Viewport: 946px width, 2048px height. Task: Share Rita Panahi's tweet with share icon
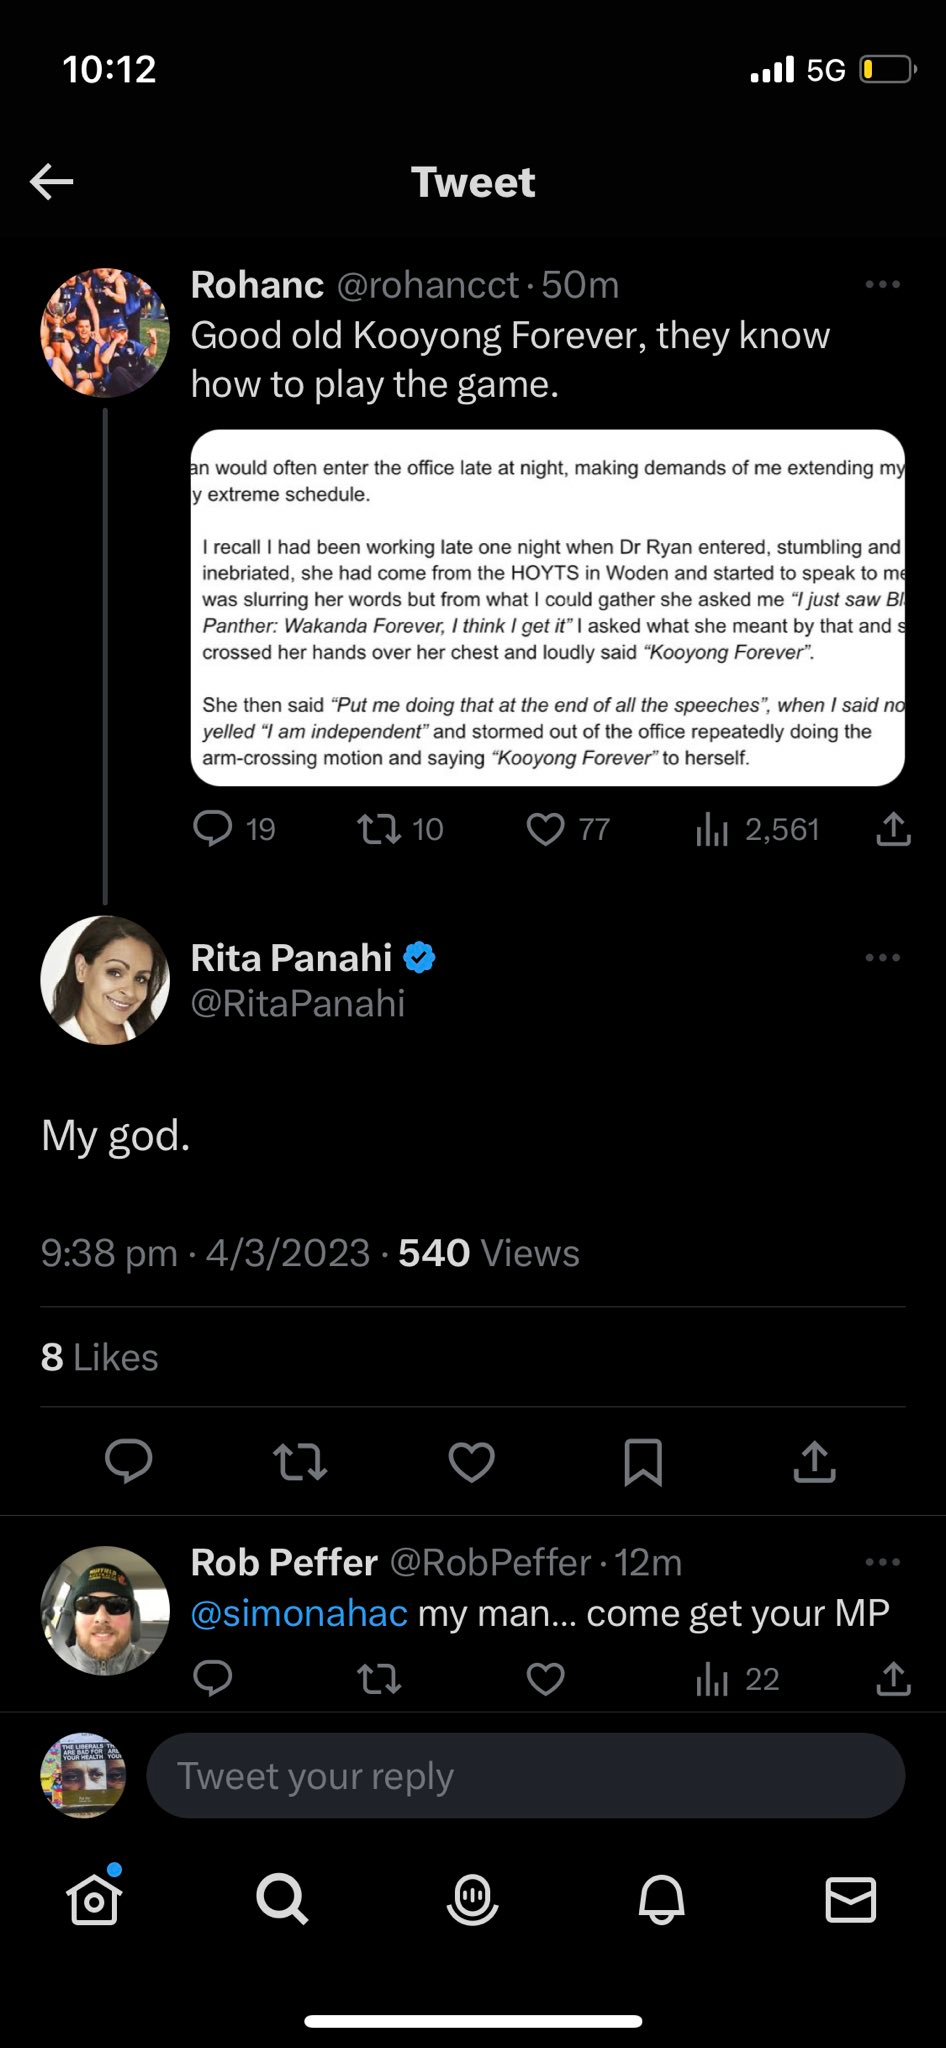[x=814, y=1462]
